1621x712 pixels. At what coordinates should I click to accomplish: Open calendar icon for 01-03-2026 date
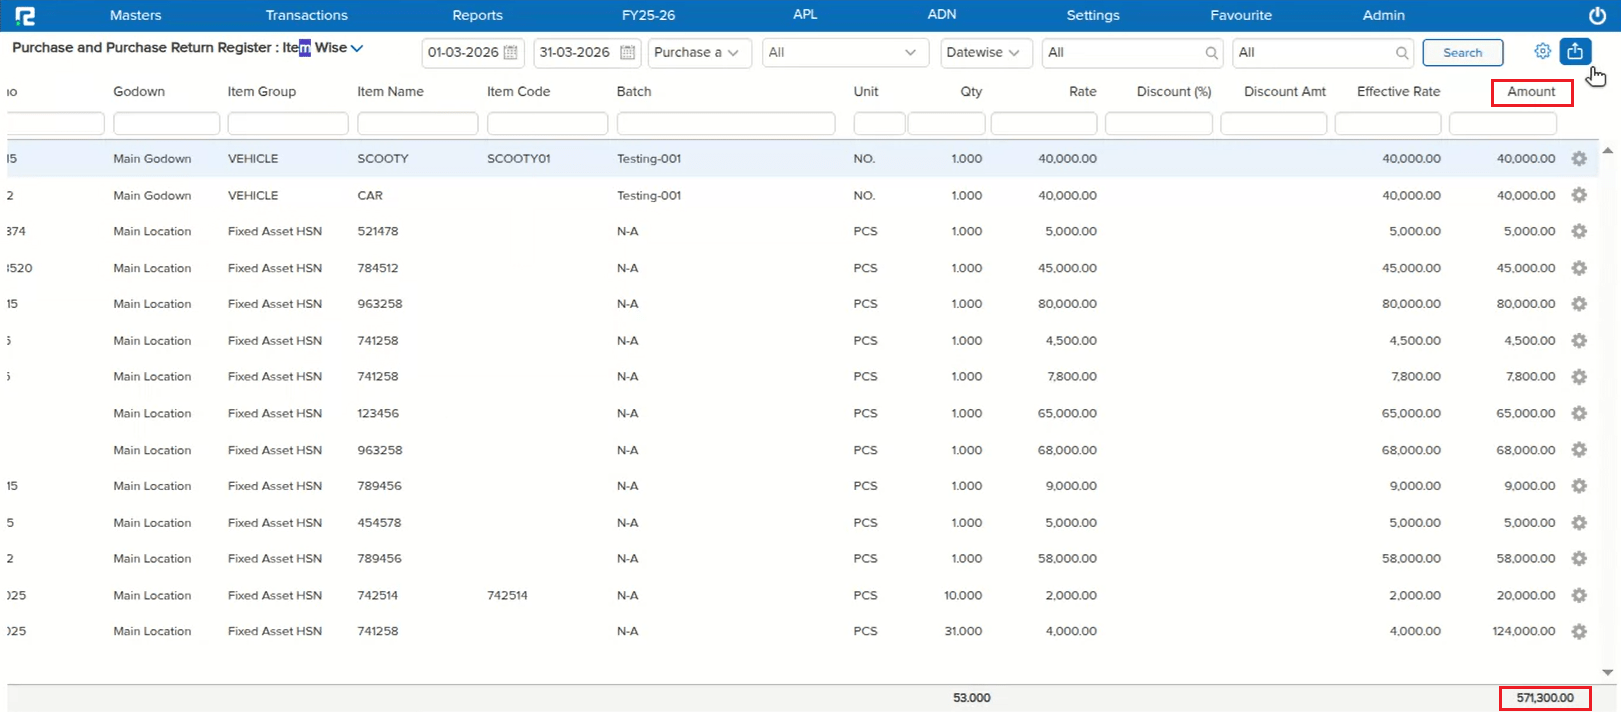click(x=510, y=52)
